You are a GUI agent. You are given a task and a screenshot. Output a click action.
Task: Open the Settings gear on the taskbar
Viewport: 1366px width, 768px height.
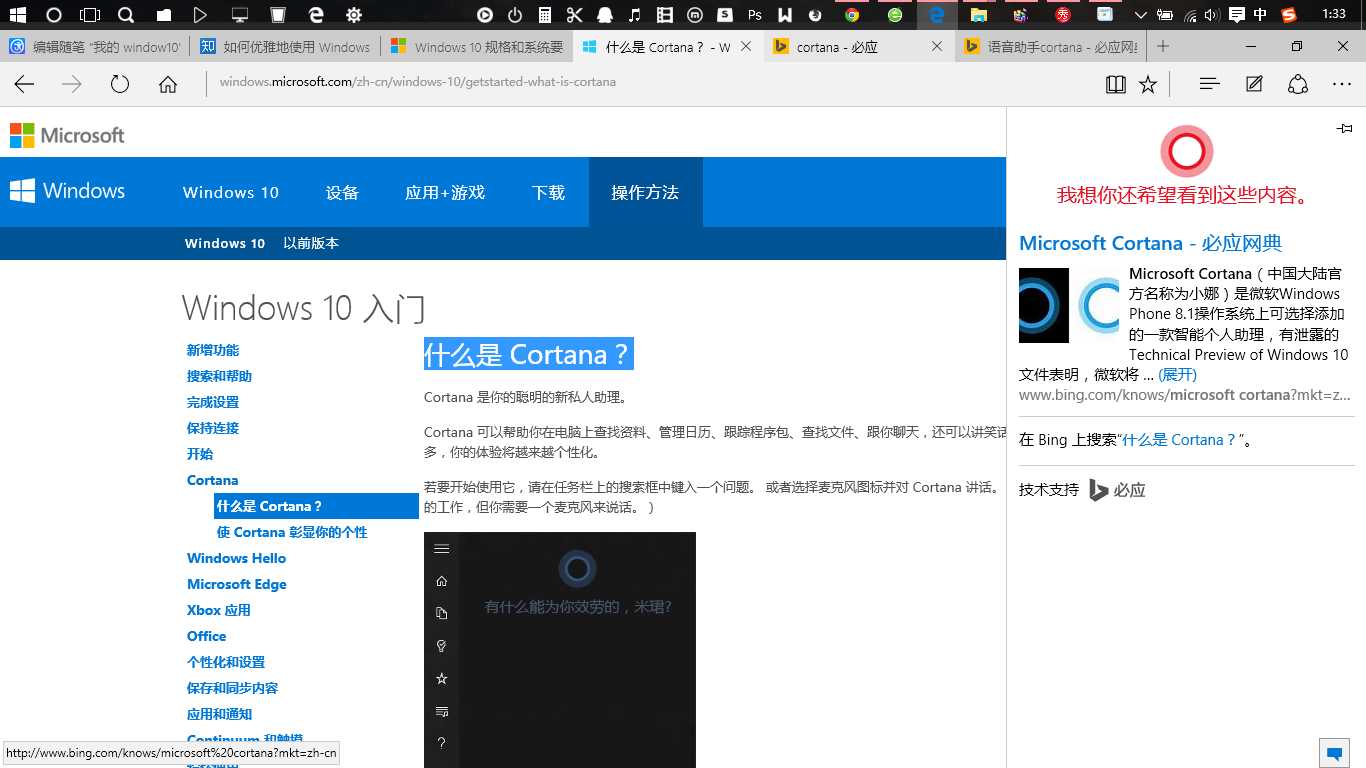click(x=353, y=15)
